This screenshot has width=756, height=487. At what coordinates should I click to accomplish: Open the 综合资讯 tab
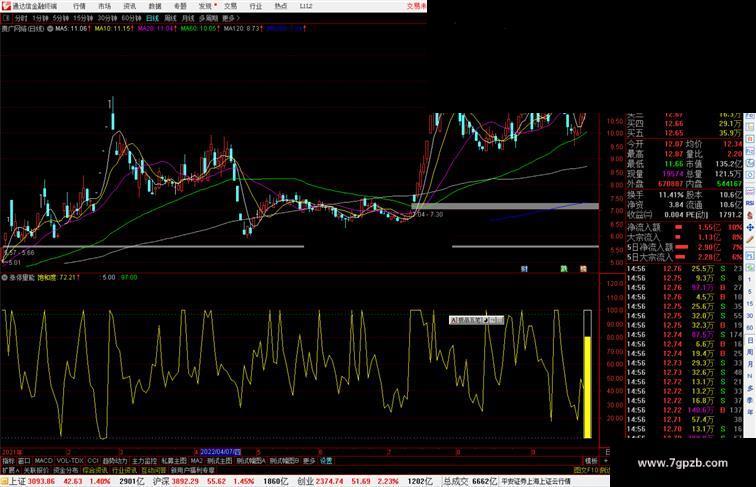(95, 470)
